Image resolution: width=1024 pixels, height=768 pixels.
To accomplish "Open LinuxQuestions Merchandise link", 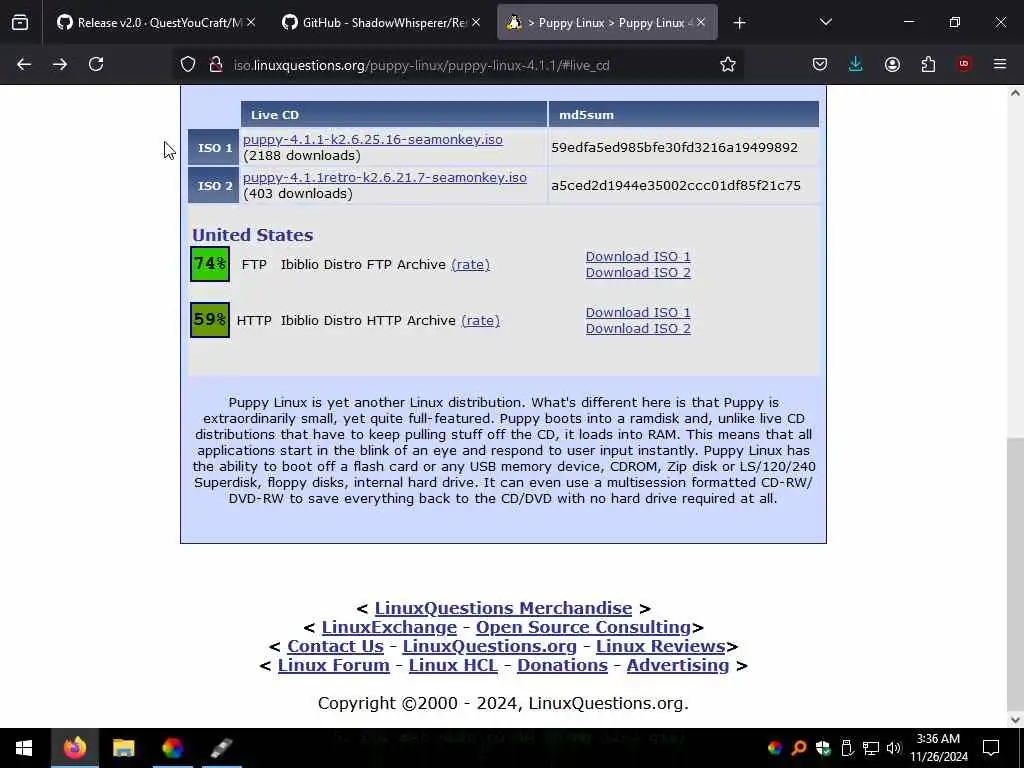I will [503, 608].
